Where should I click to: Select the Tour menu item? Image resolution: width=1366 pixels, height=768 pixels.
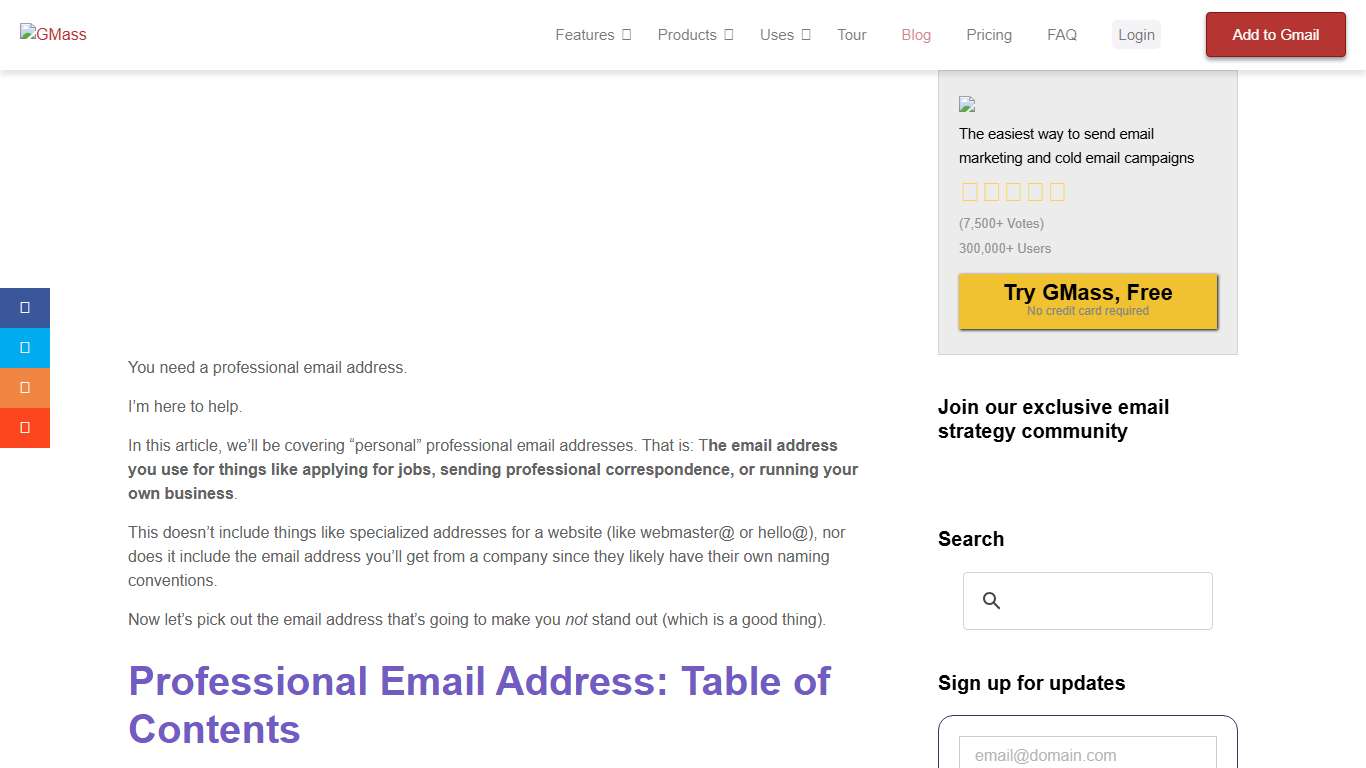click(x=851, y=34)
